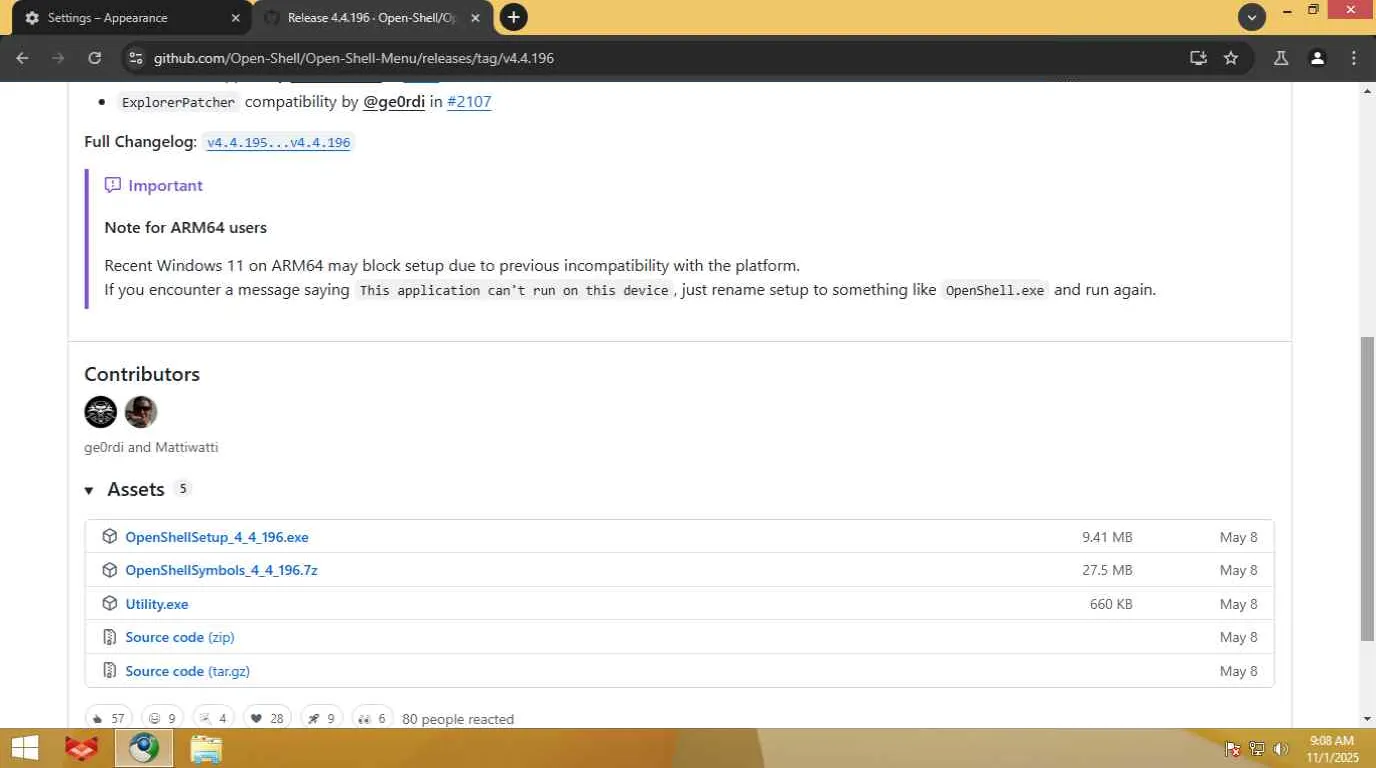The width and height of the screenshot is (1376, 768).
Task: Download Source code (tar.gz)
Action: tap(187, 671)
